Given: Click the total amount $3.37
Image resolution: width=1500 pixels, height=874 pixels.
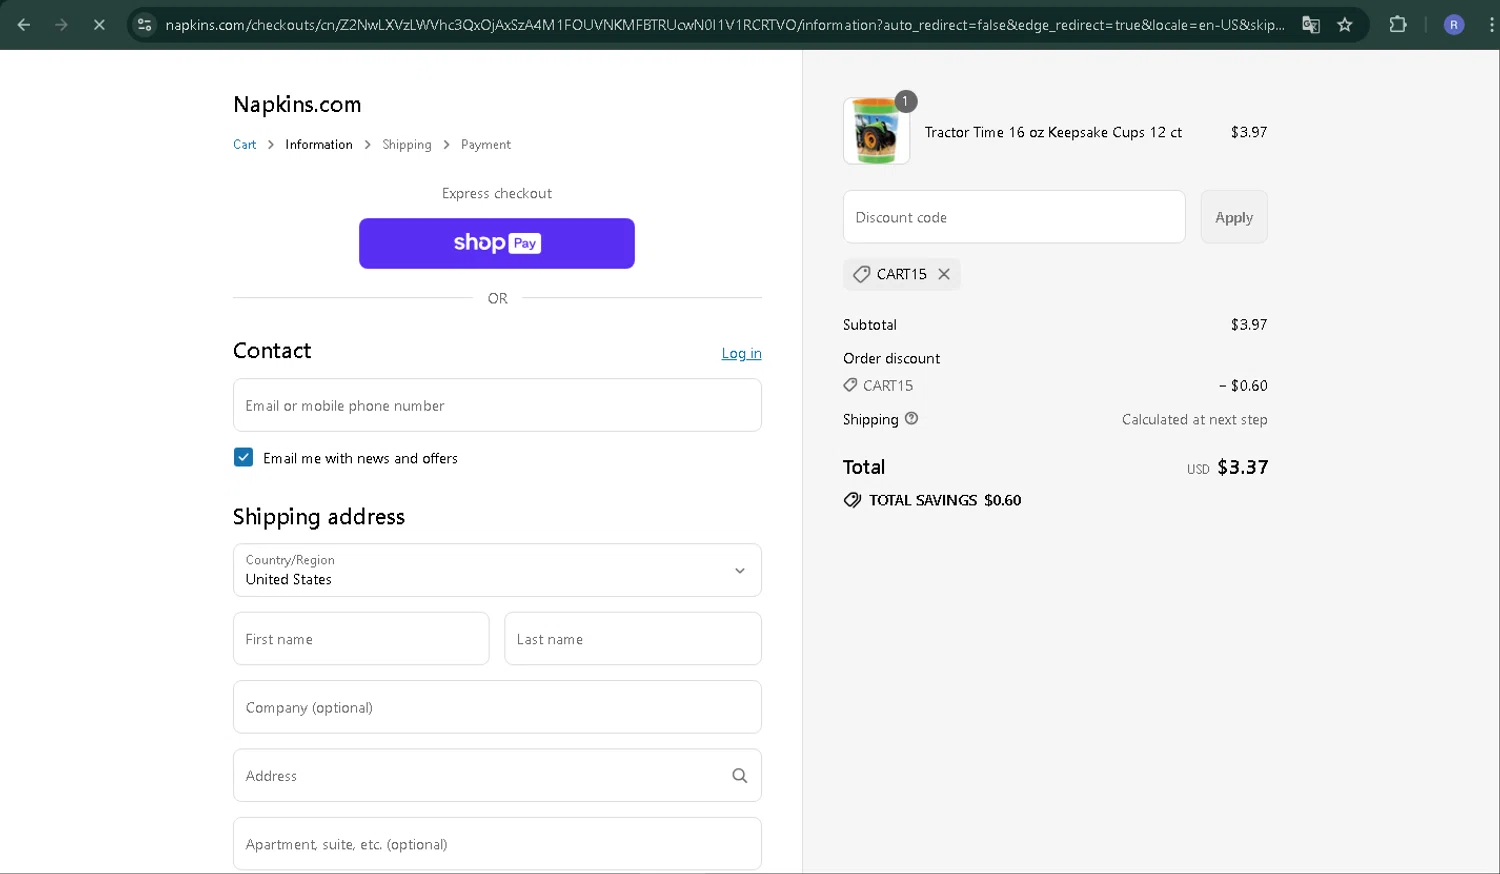Looking at the screenshot, I should point(1243,467).
